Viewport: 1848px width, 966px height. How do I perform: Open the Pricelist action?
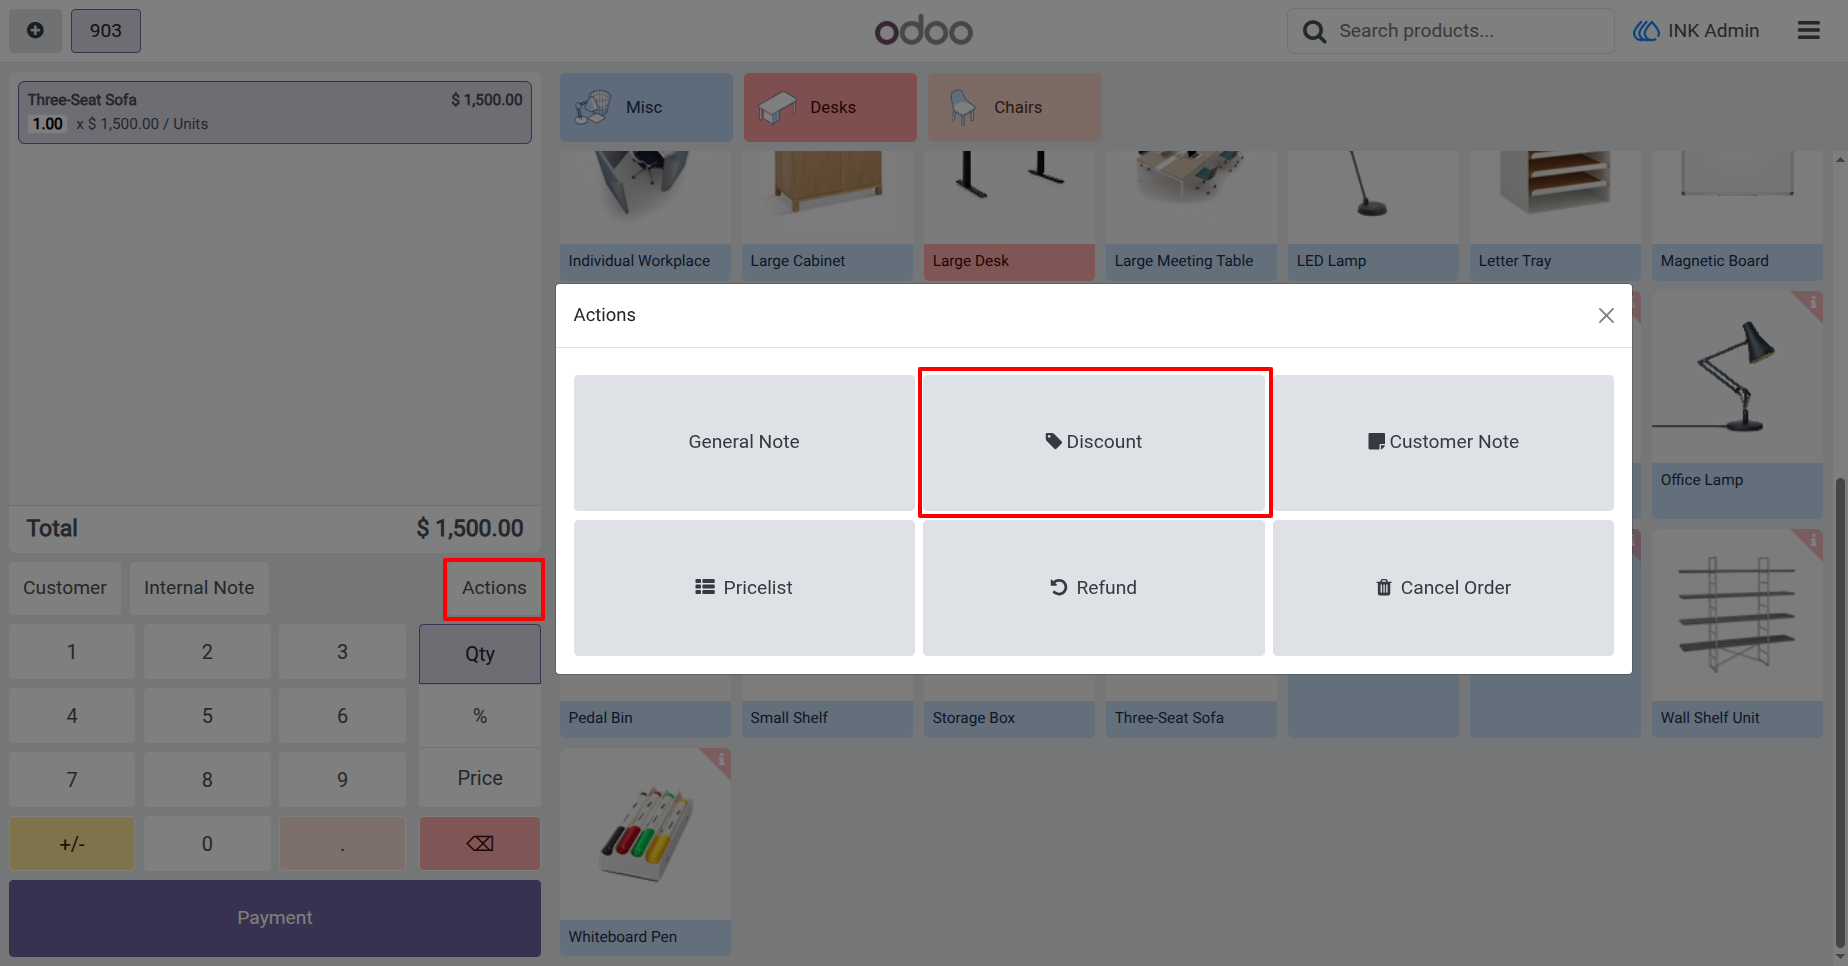tap(744, 588)
